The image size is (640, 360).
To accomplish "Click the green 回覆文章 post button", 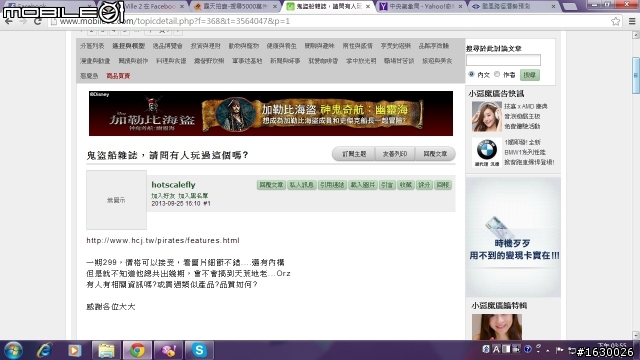I will (x=271, y=185).
